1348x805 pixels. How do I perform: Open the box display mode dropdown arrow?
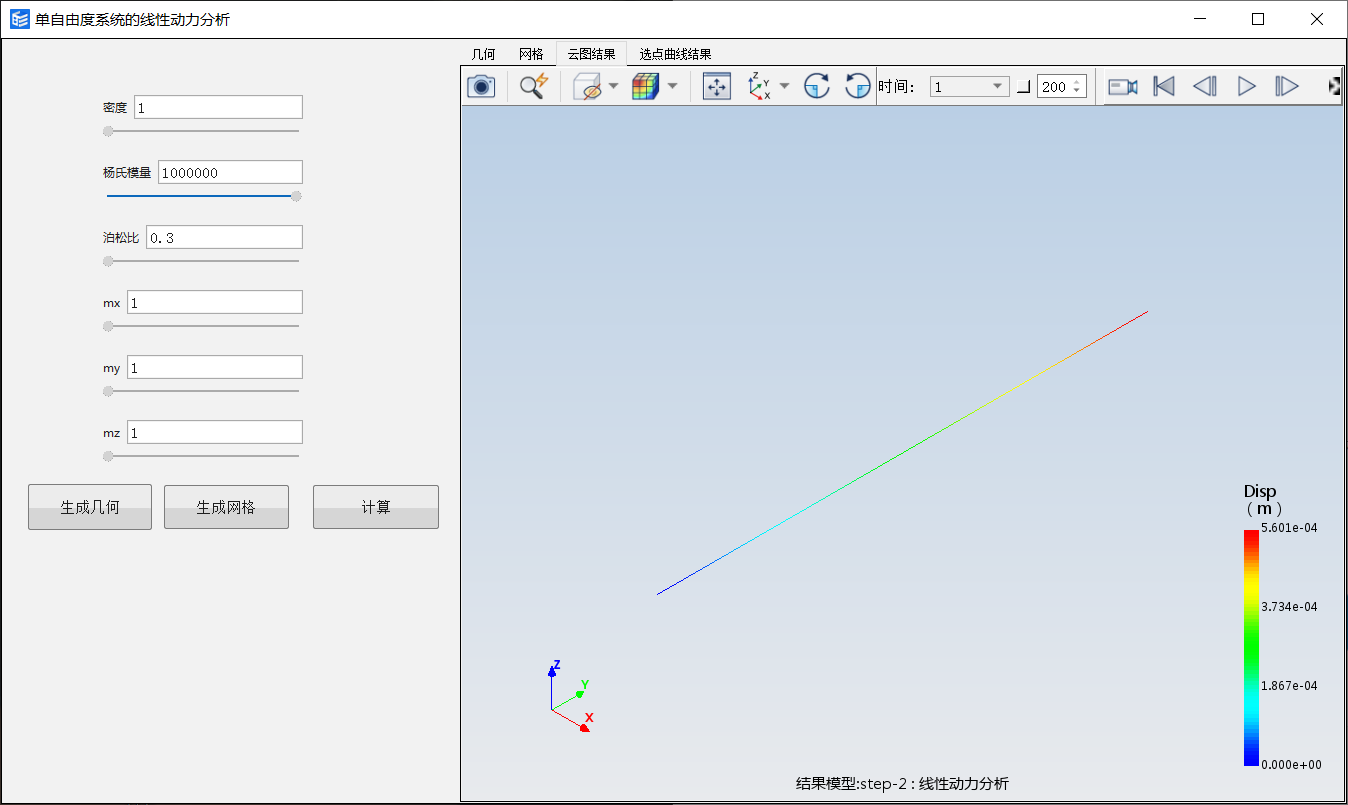click(x=613, y=87)
